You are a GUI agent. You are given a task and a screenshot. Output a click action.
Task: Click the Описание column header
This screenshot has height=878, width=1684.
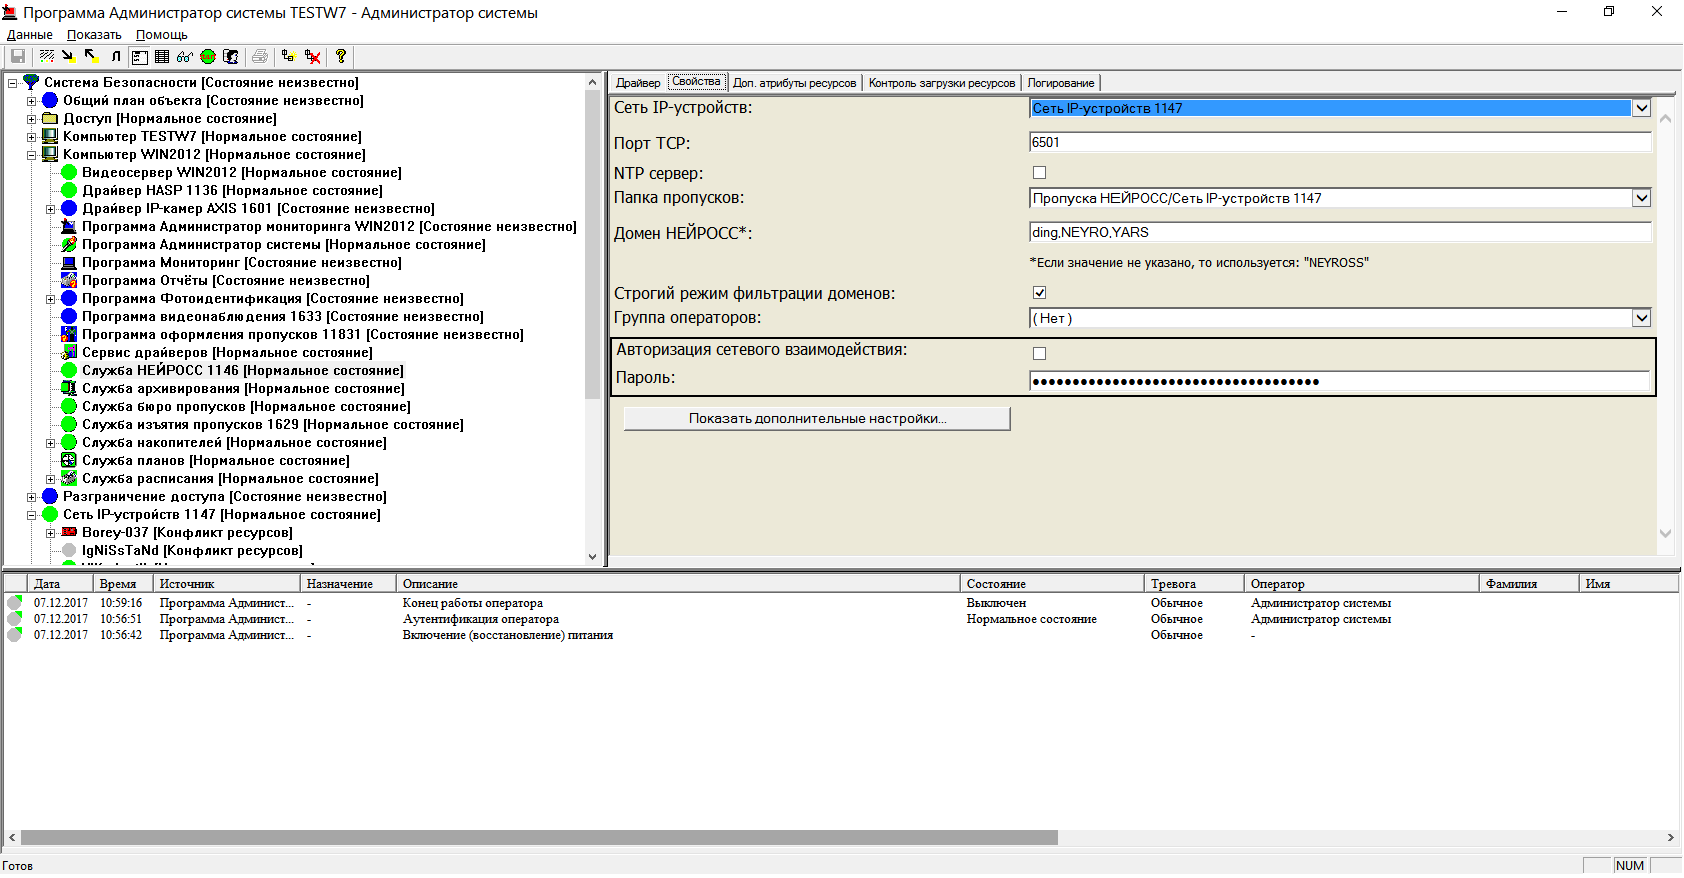[430, 584]
